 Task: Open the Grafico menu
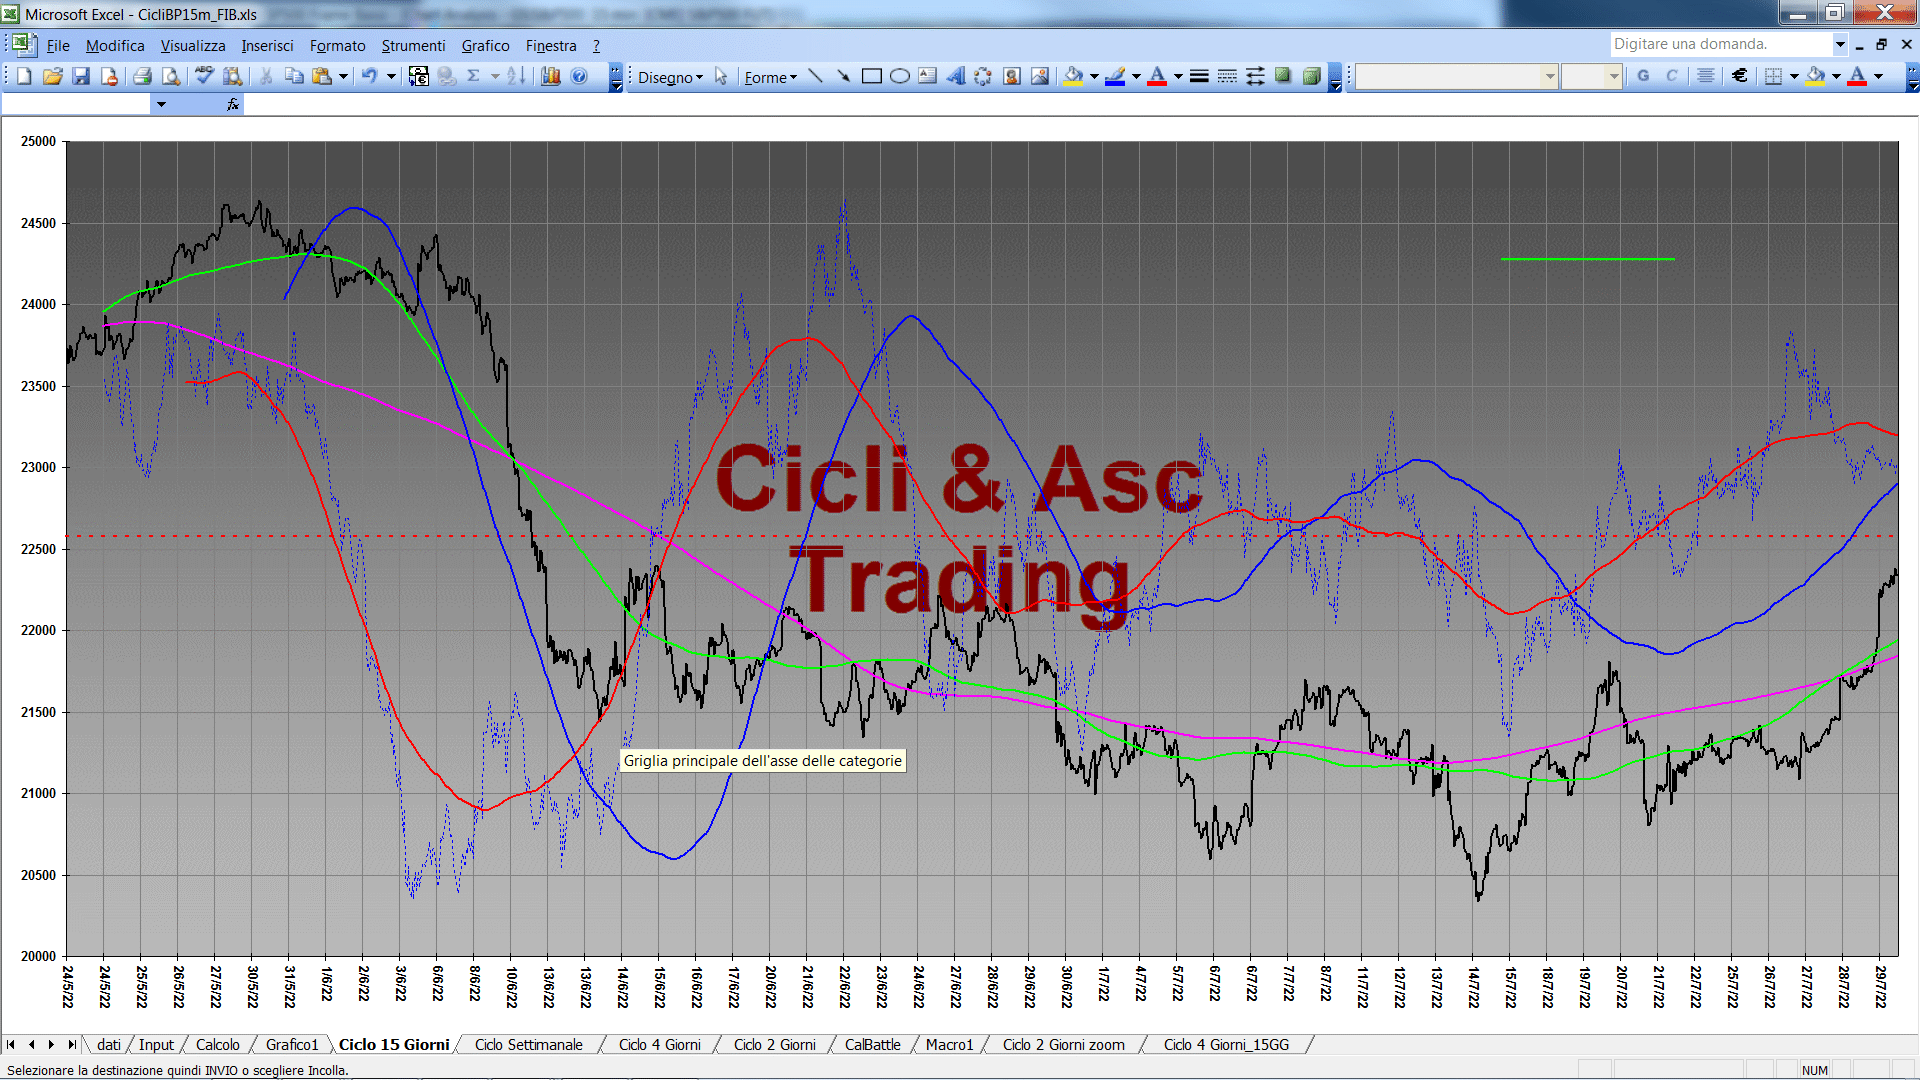click(x=485, y=46)
